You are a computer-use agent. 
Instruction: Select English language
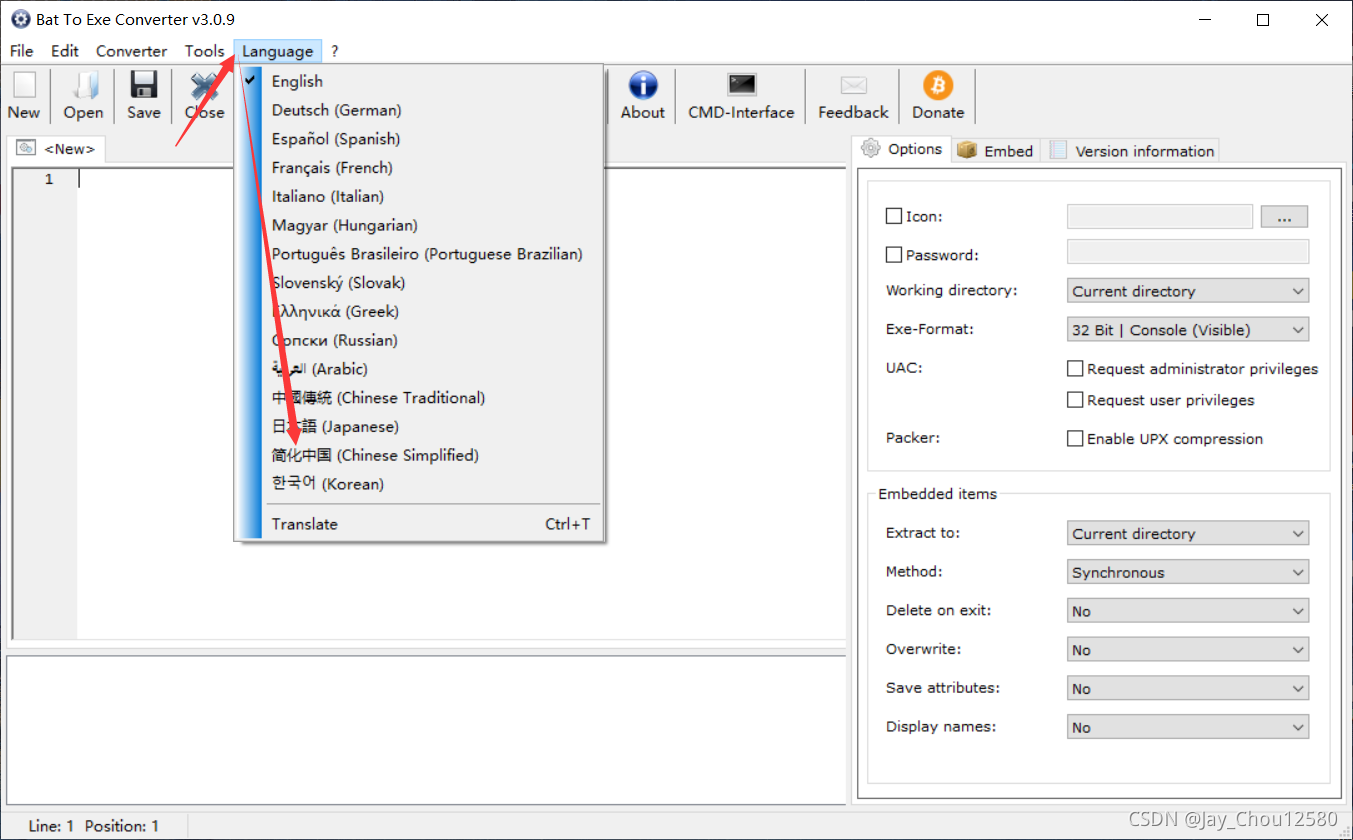pos(419,81)
